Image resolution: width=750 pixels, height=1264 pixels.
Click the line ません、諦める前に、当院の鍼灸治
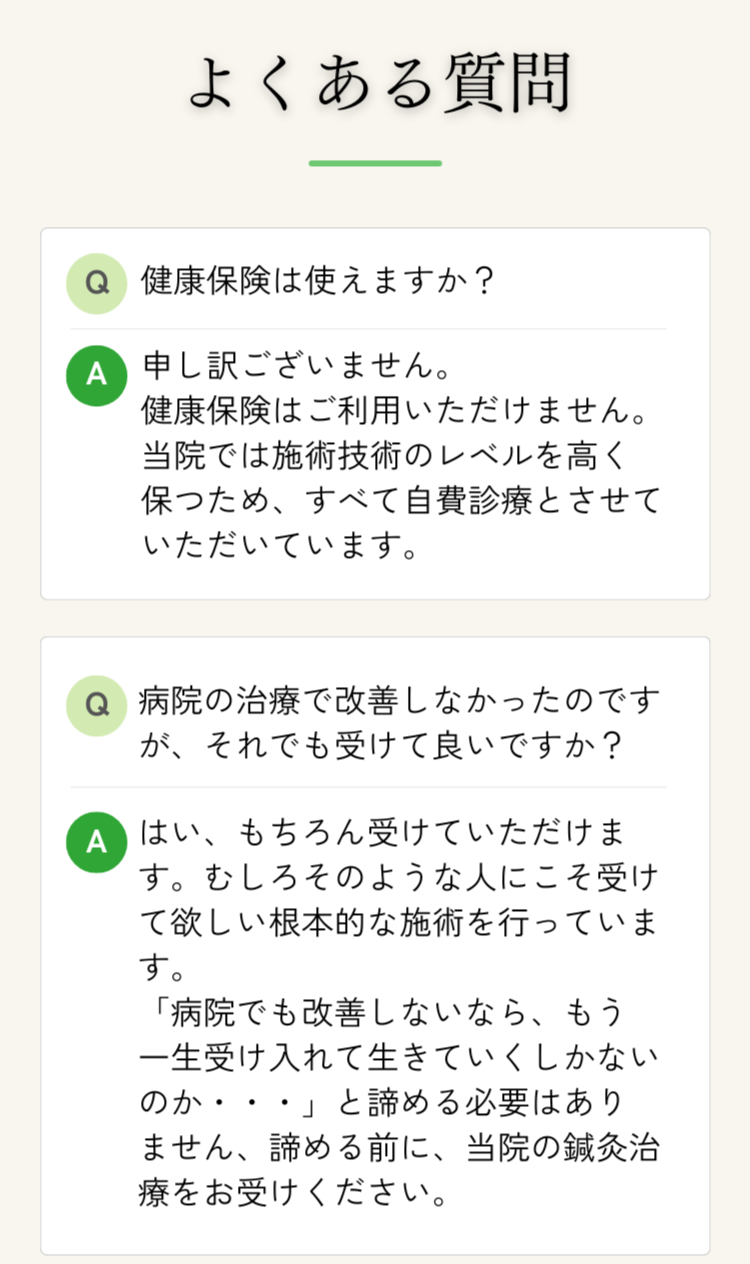(x=398, y=1149)
